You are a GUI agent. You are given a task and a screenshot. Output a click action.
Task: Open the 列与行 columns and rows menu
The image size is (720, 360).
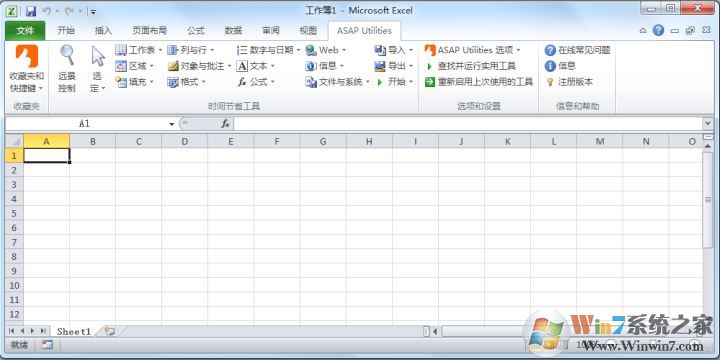[x=191, y=50]
